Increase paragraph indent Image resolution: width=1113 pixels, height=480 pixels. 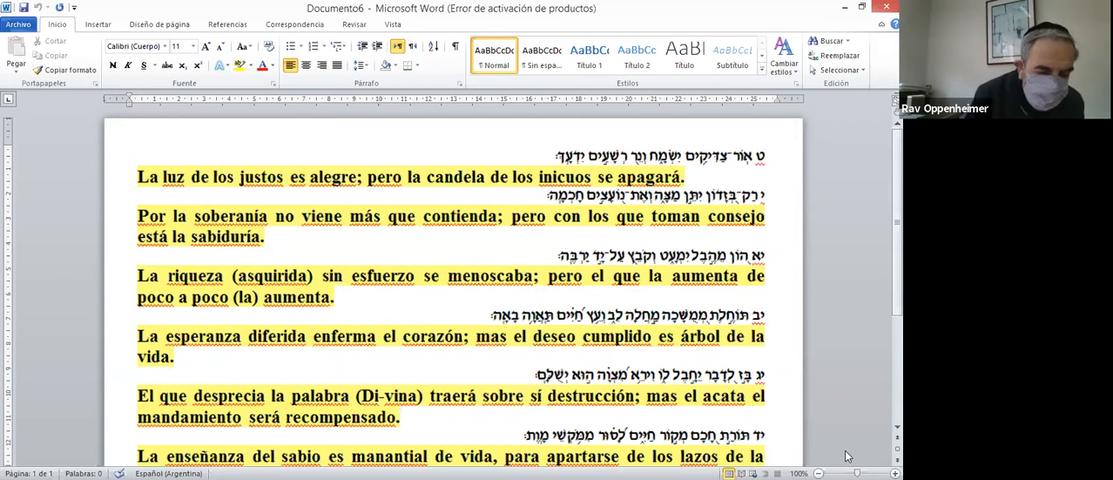coord(377,46)
